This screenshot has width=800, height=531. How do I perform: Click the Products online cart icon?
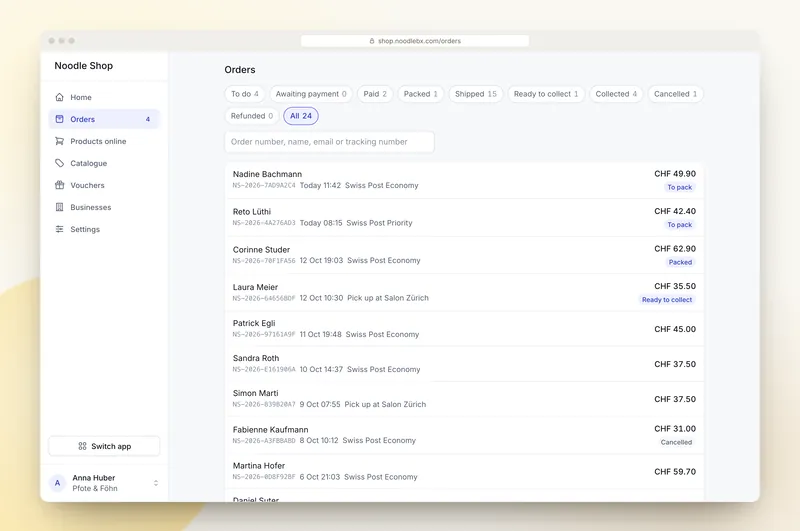[60, 141]
